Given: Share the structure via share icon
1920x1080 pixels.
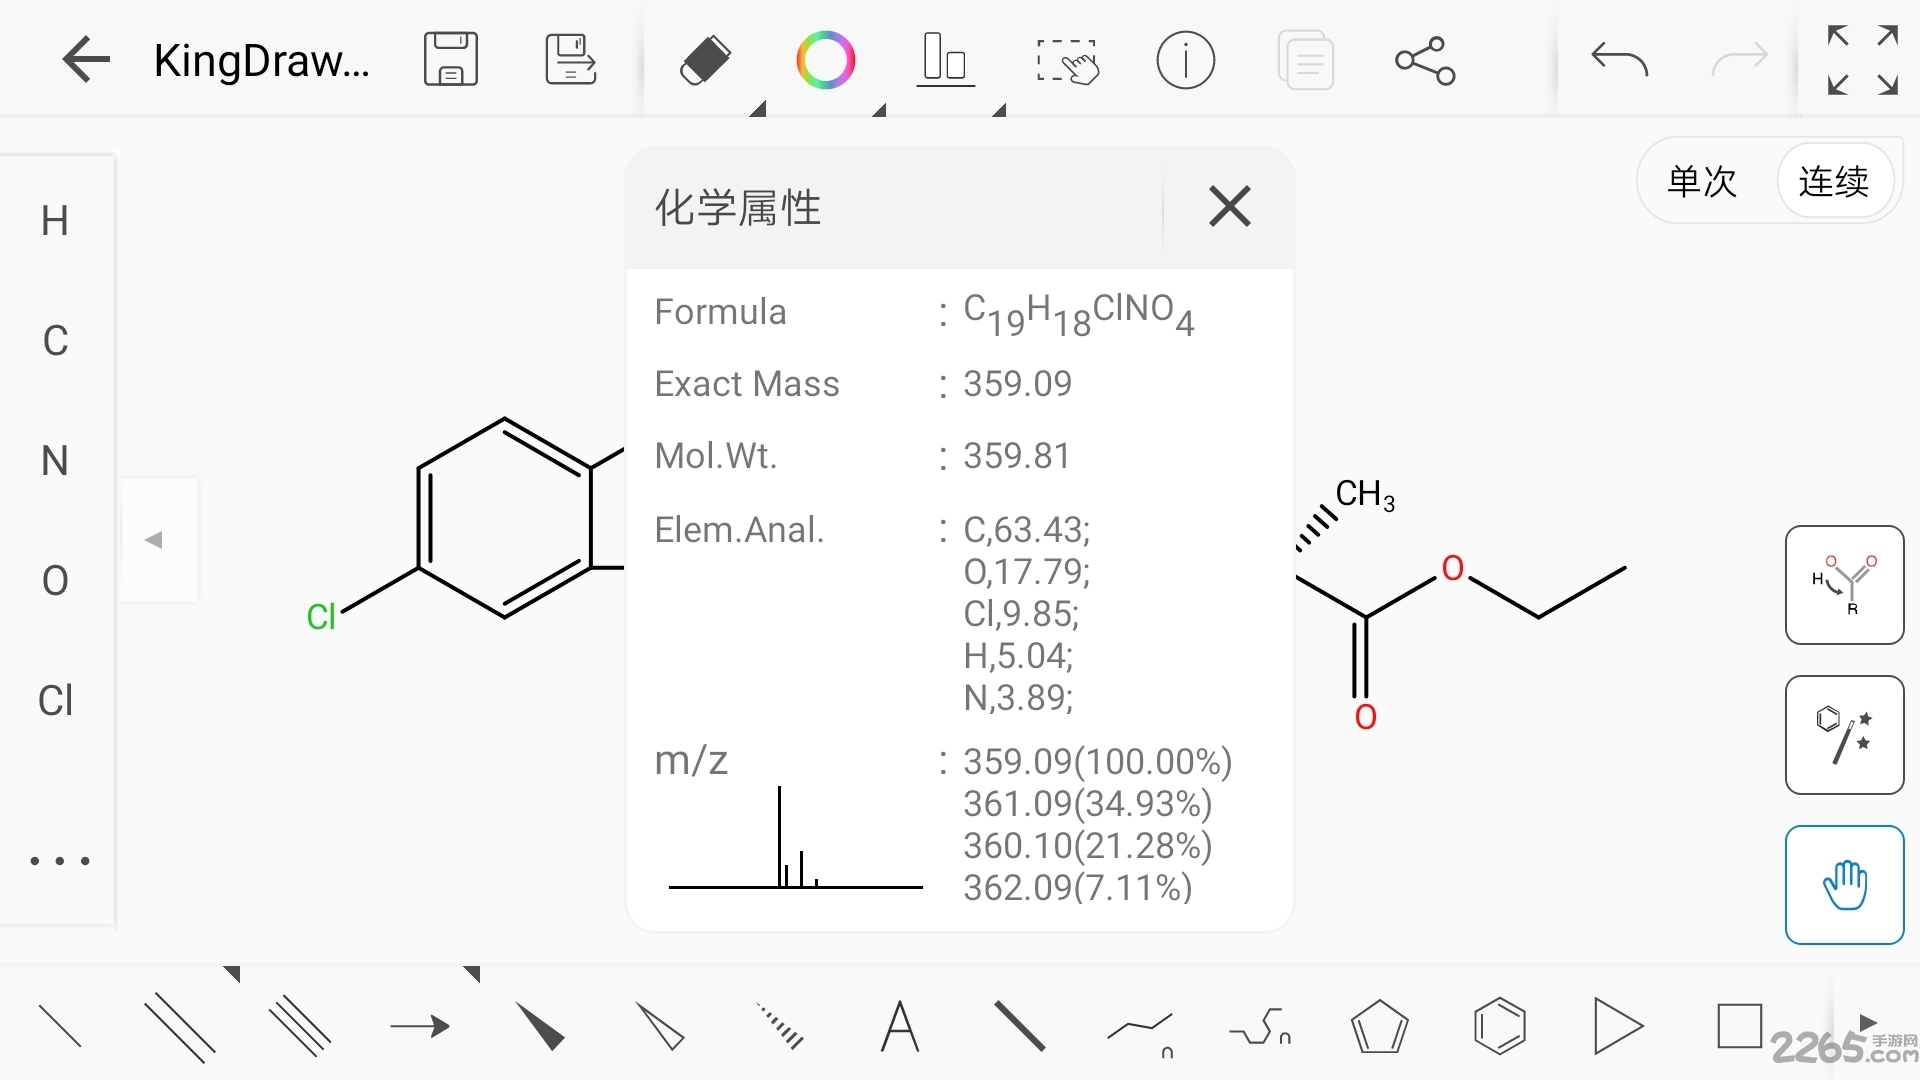Looking at the screenshot, I should click(x=1425, y=61).
